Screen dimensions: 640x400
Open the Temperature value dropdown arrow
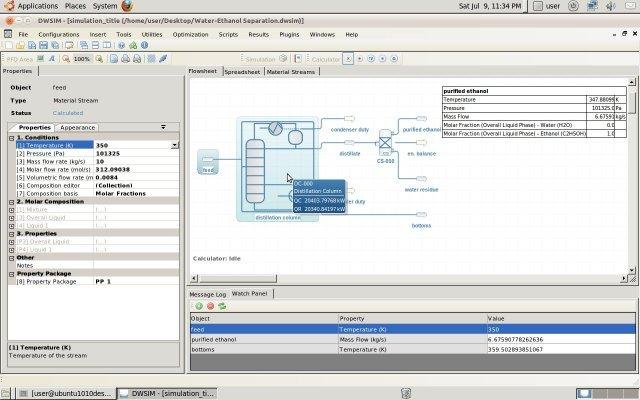click(x=176, y=146)
